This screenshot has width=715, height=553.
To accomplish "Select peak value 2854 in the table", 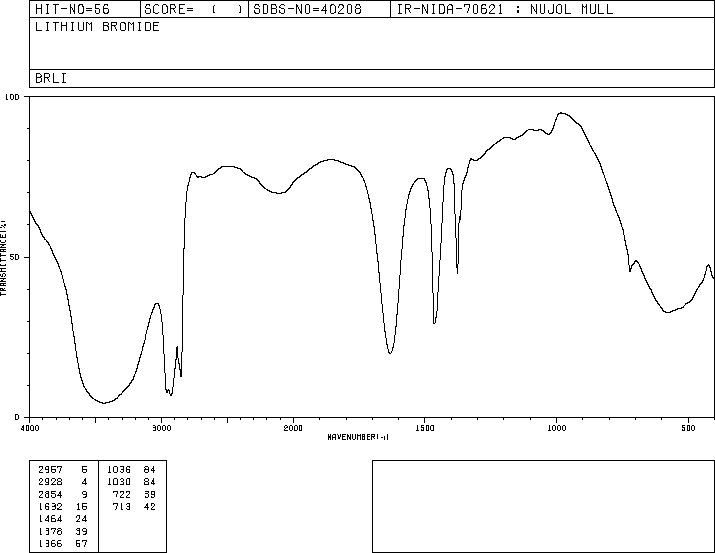I will [50, 494].
